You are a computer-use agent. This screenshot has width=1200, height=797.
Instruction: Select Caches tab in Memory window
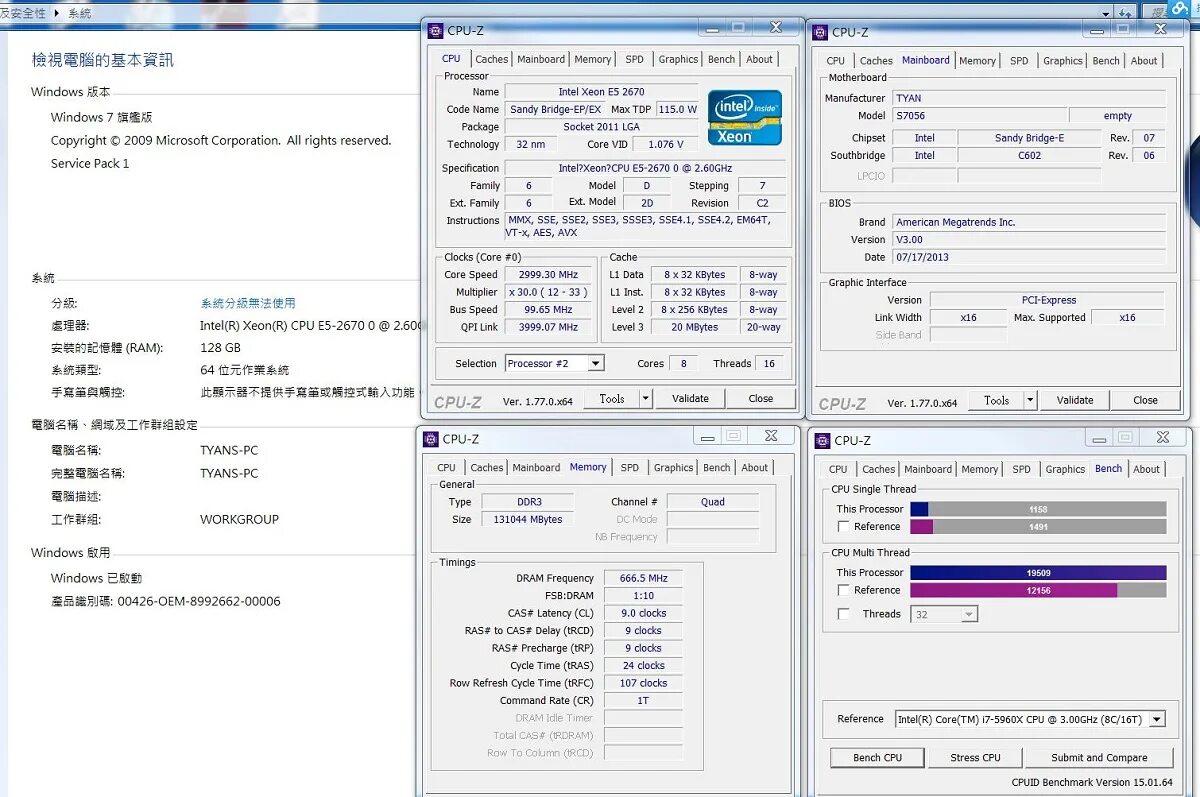487,468
